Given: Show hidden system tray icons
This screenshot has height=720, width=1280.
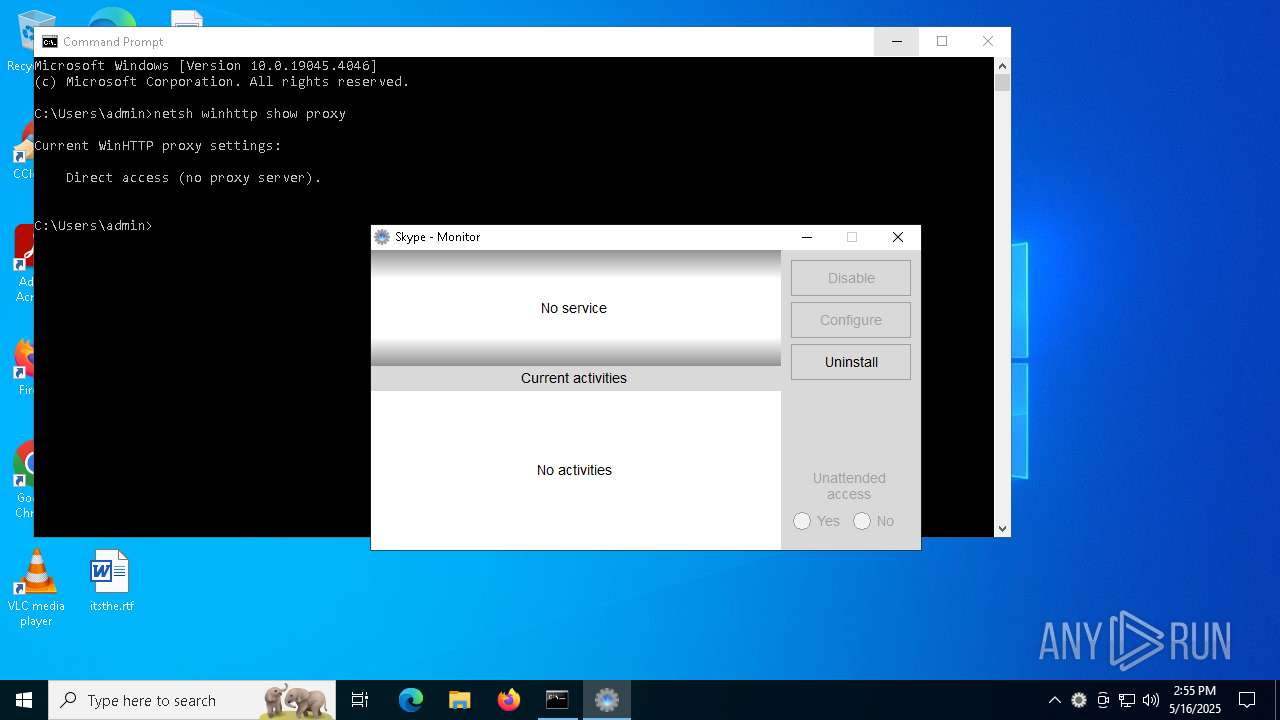Looking at the screenshot, I should pos(1054,700).
